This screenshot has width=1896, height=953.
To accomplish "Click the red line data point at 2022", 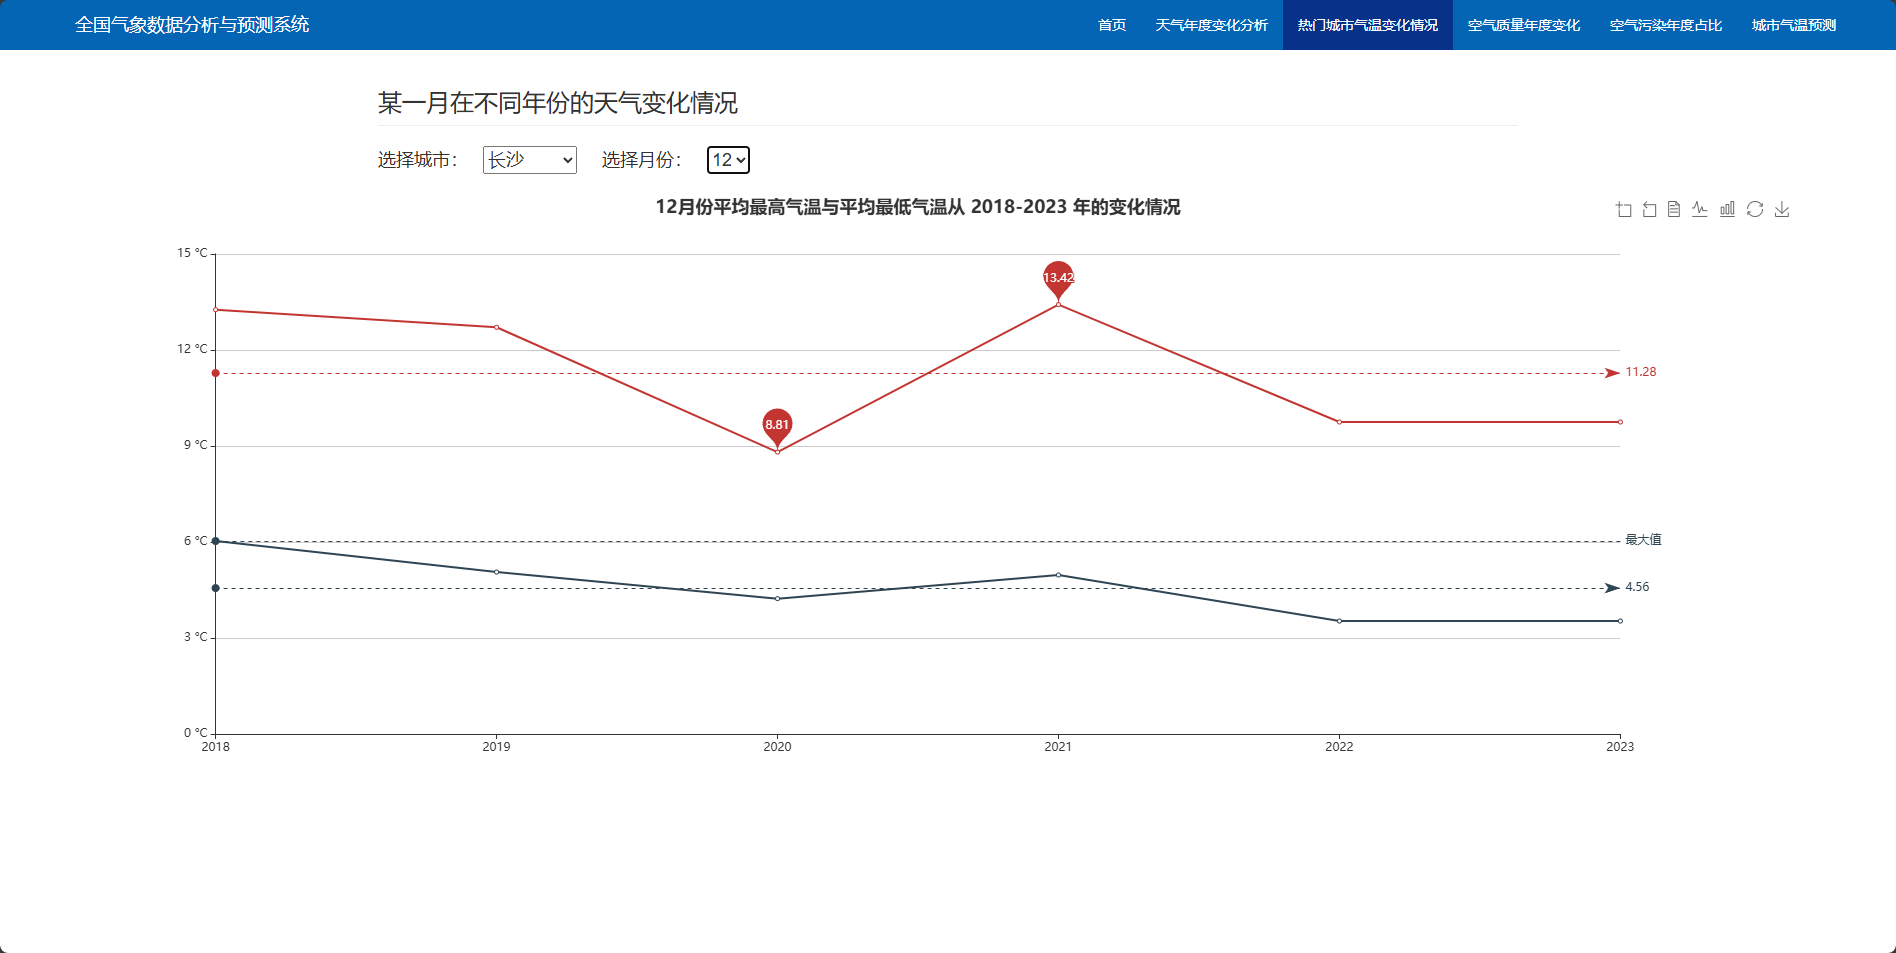I will click(x=1339, y=422).
